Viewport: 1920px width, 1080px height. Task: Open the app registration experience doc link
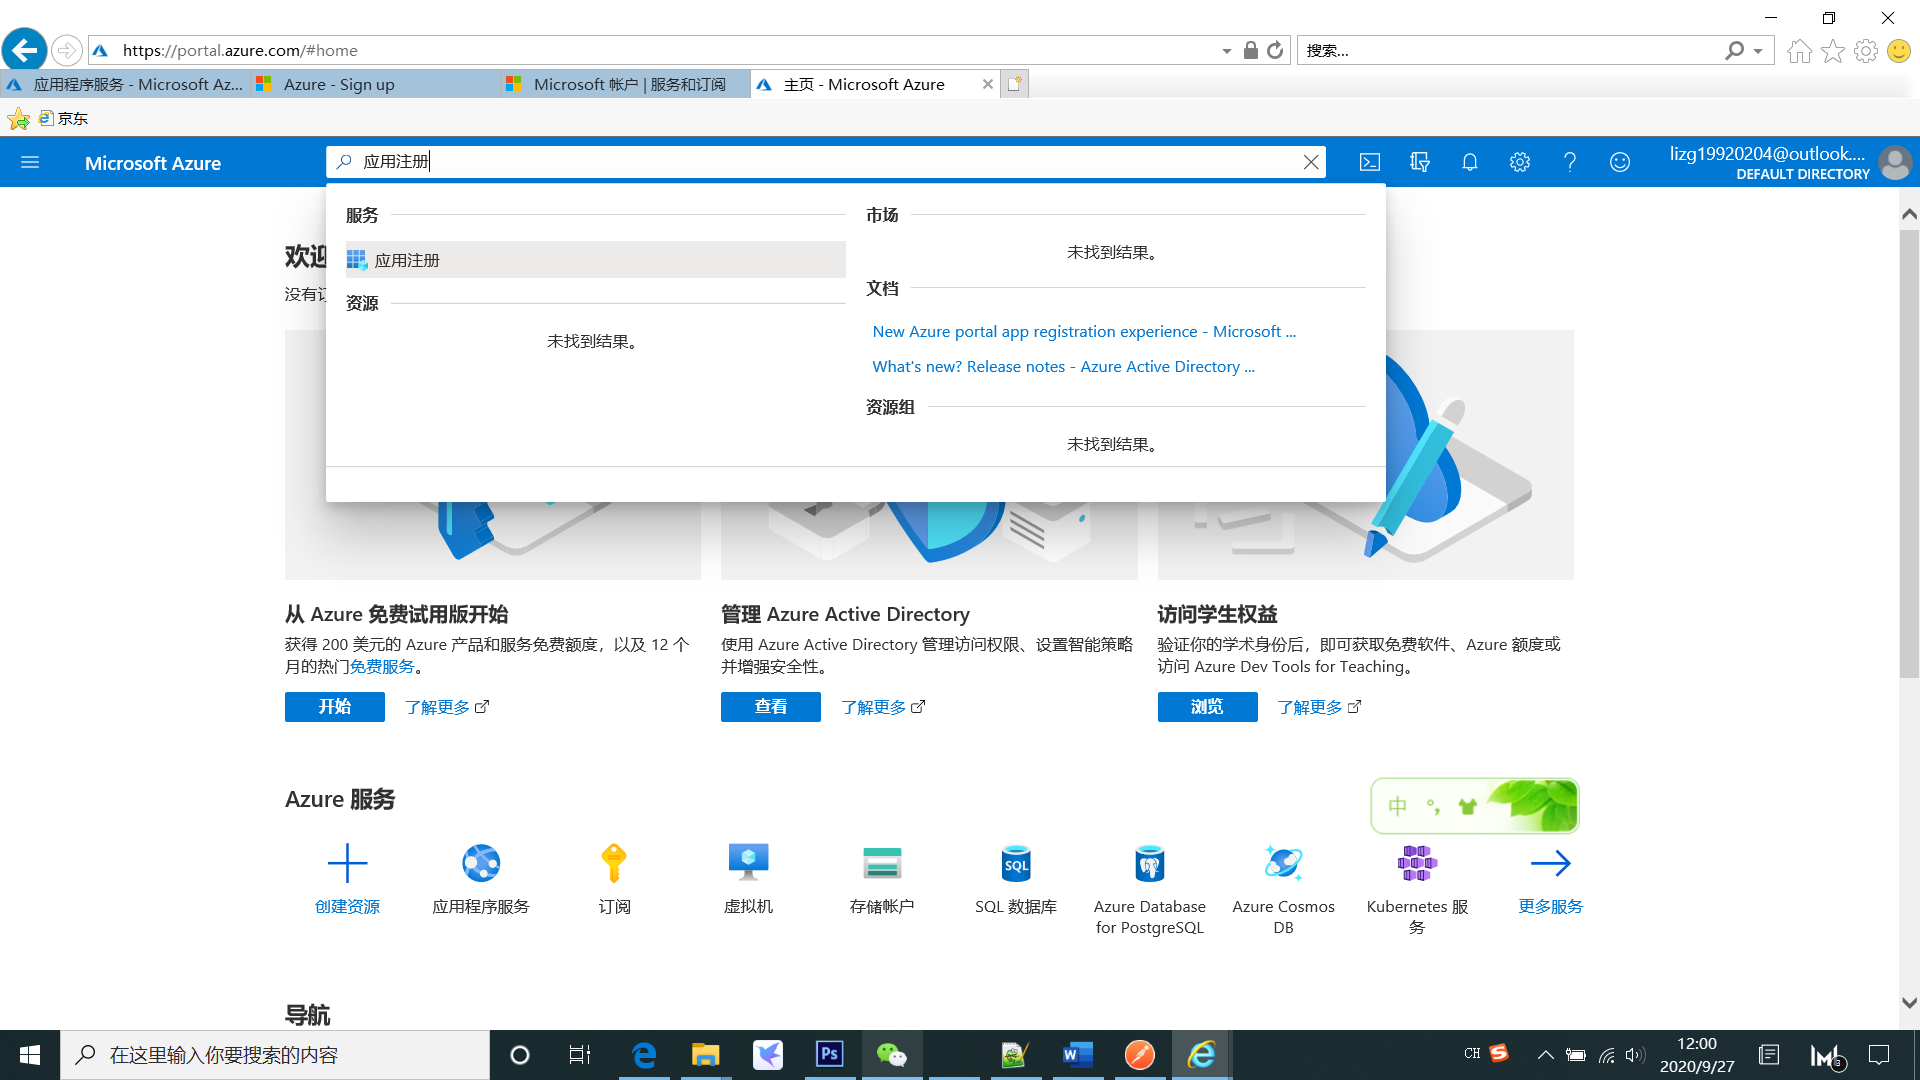[x=1083, y=331]
